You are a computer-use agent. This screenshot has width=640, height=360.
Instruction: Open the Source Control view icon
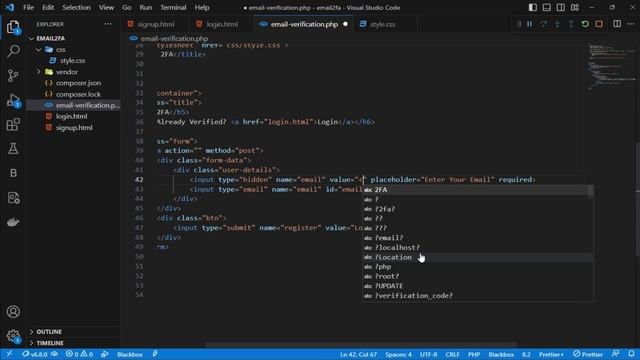pos(13,76)
